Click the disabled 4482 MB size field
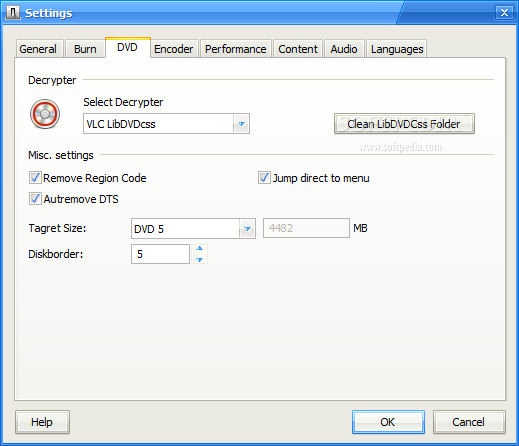This screenshot has height=446, width=519. (x=306, y=228)
